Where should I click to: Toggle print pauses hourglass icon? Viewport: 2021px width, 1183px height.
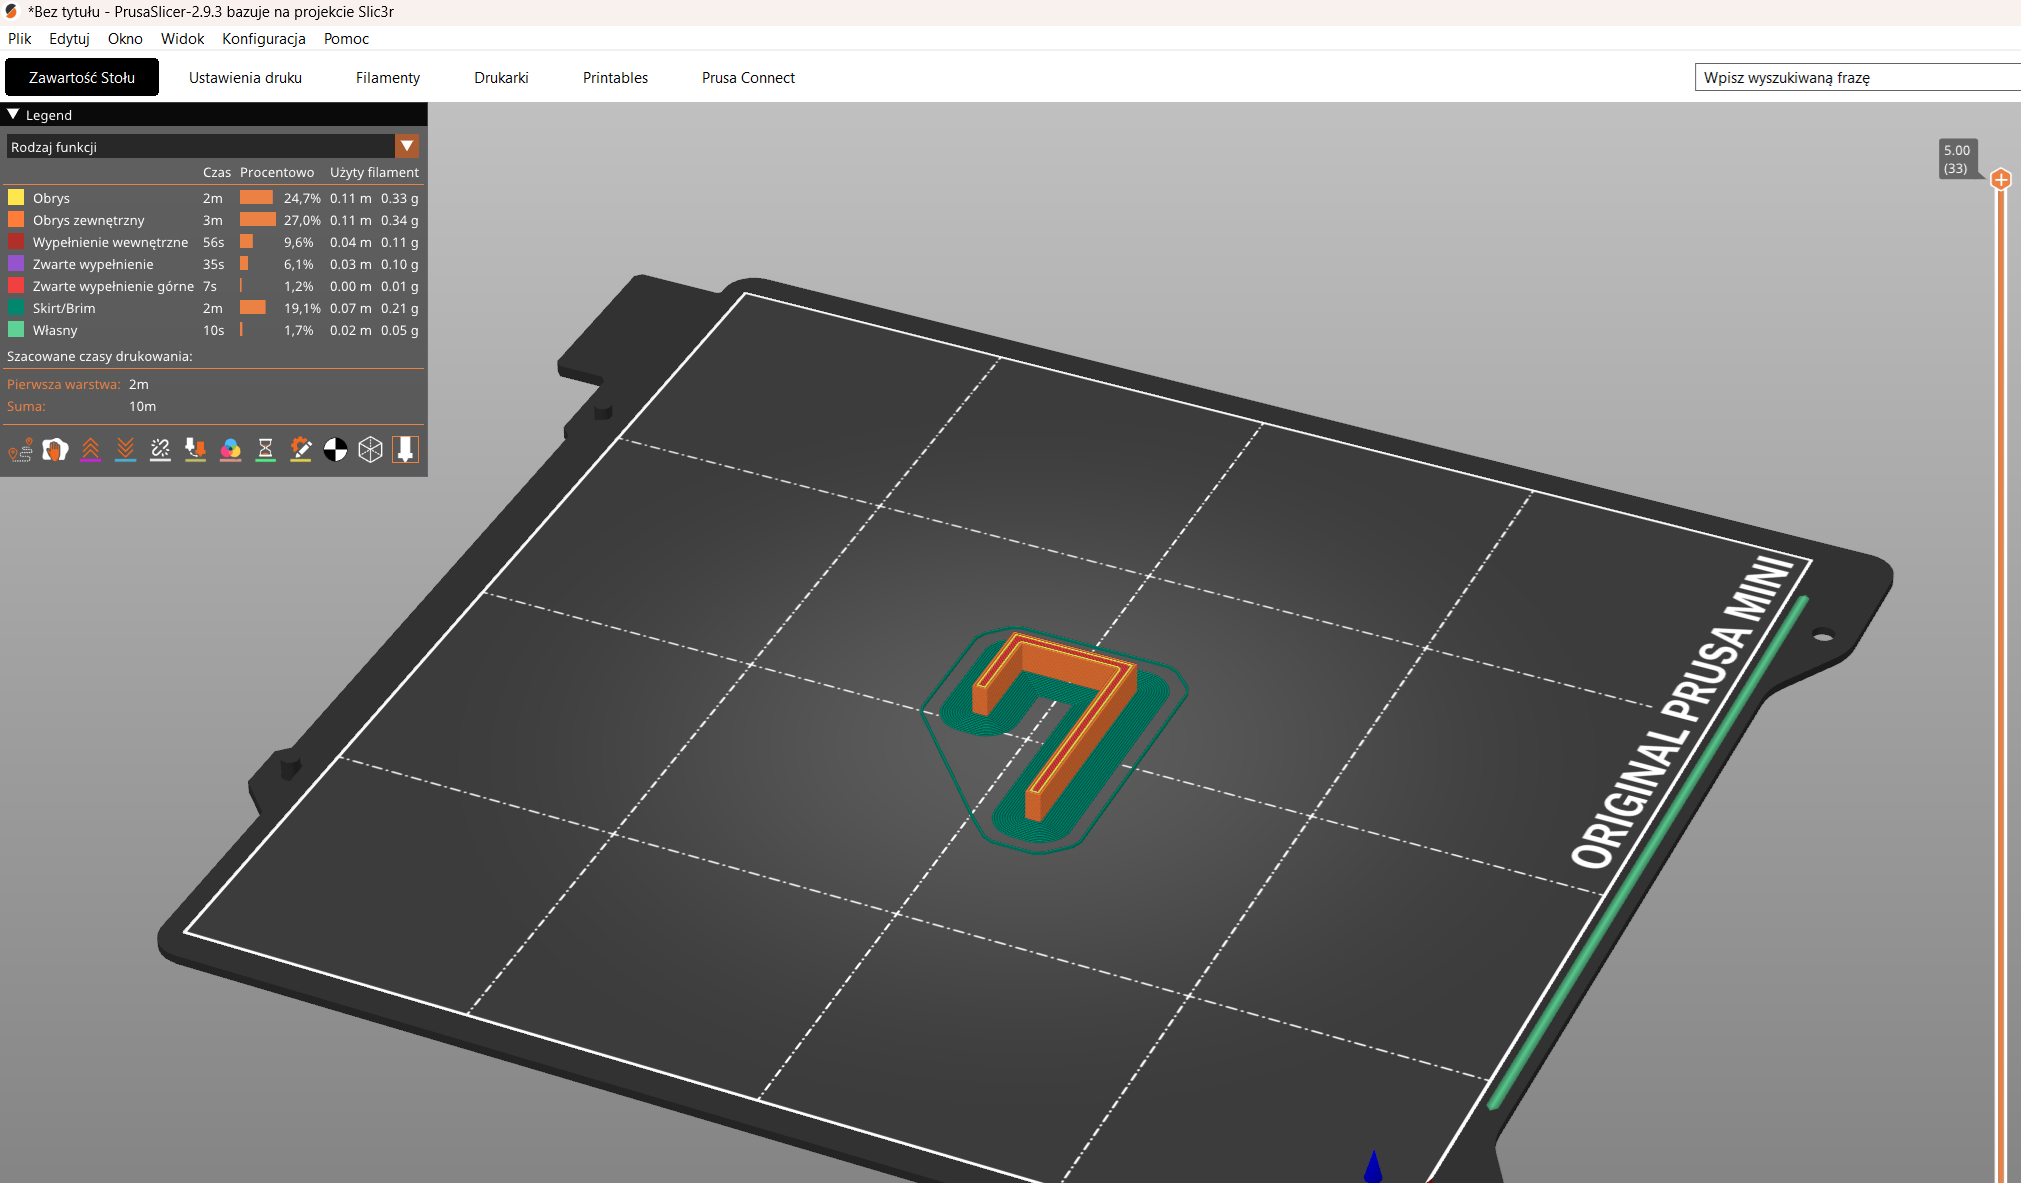point(265,450)
